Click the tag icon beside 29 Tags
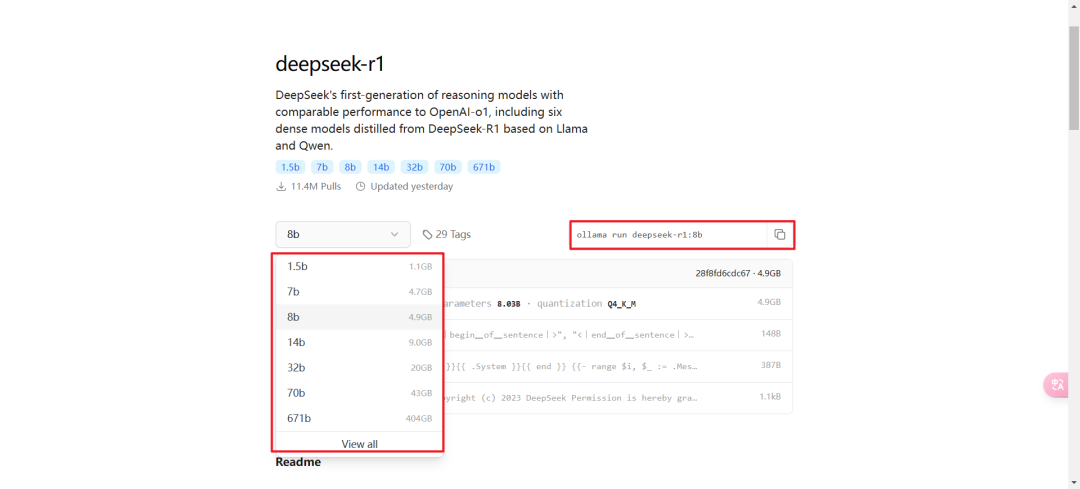The height and width of the screenshot is (489, 1080). [x=427, y=235]
